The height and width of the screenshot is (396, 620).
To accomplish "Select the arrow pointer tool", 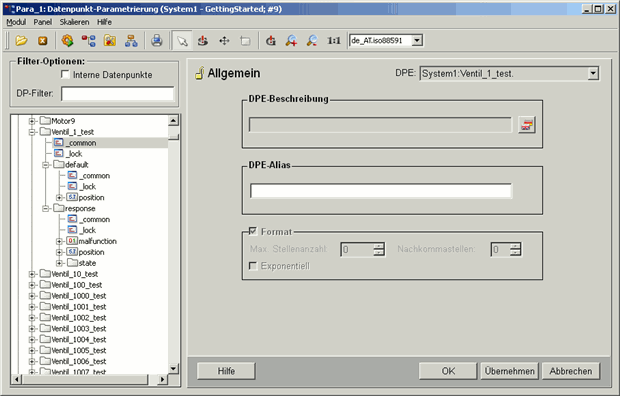I will pos(182,40).
